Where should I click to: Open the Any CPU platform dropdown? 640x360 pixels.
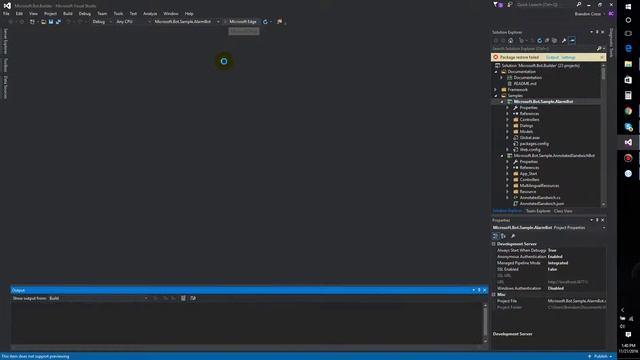coord(133,22)
